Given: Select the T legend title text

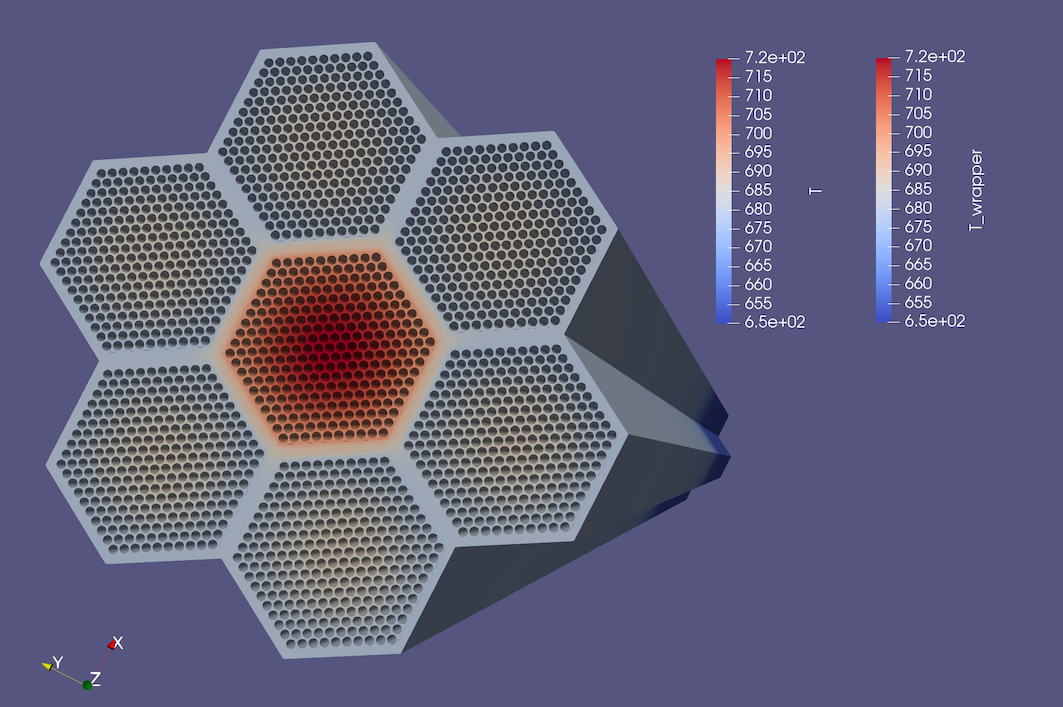Looking at the screenshot, I should point(817,190).
